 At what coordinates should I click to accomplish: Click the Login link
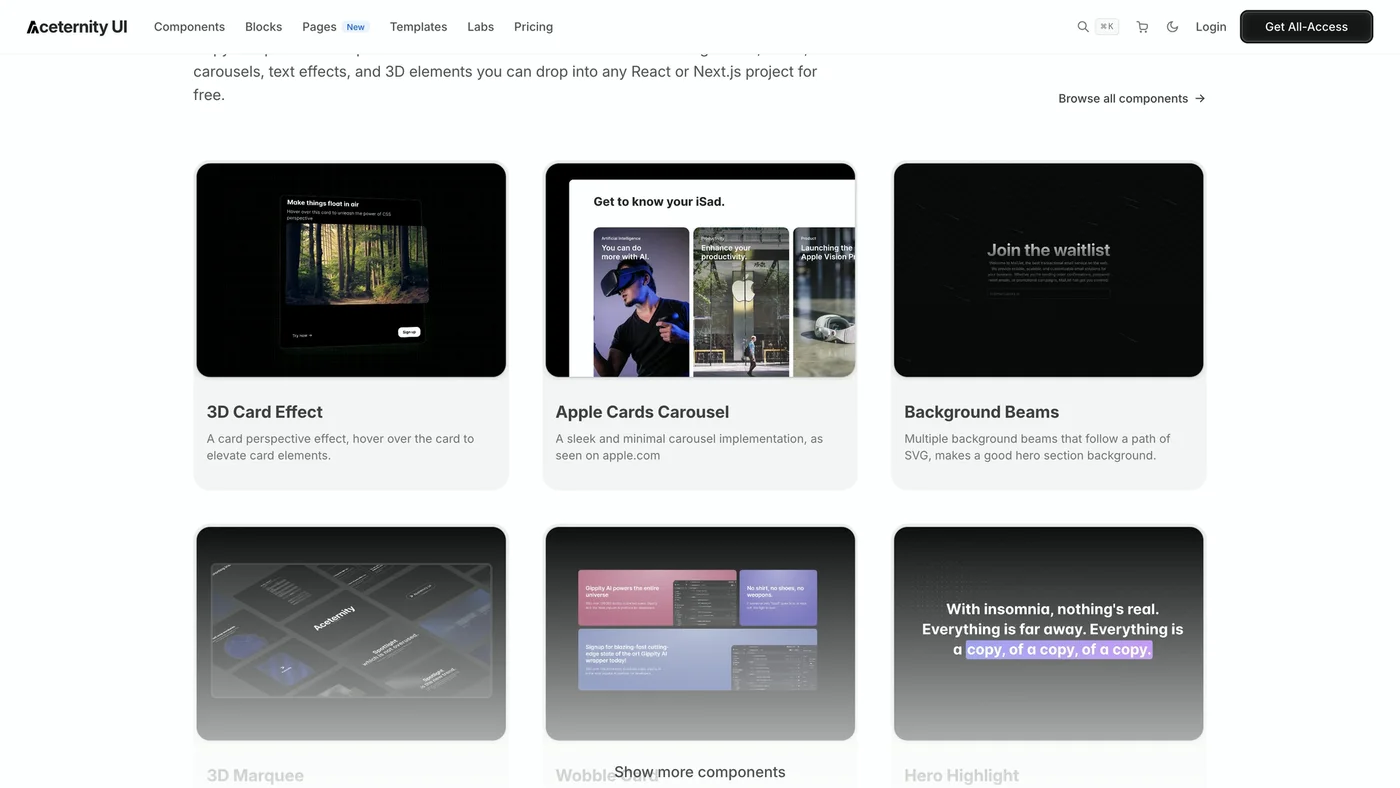1211,27
